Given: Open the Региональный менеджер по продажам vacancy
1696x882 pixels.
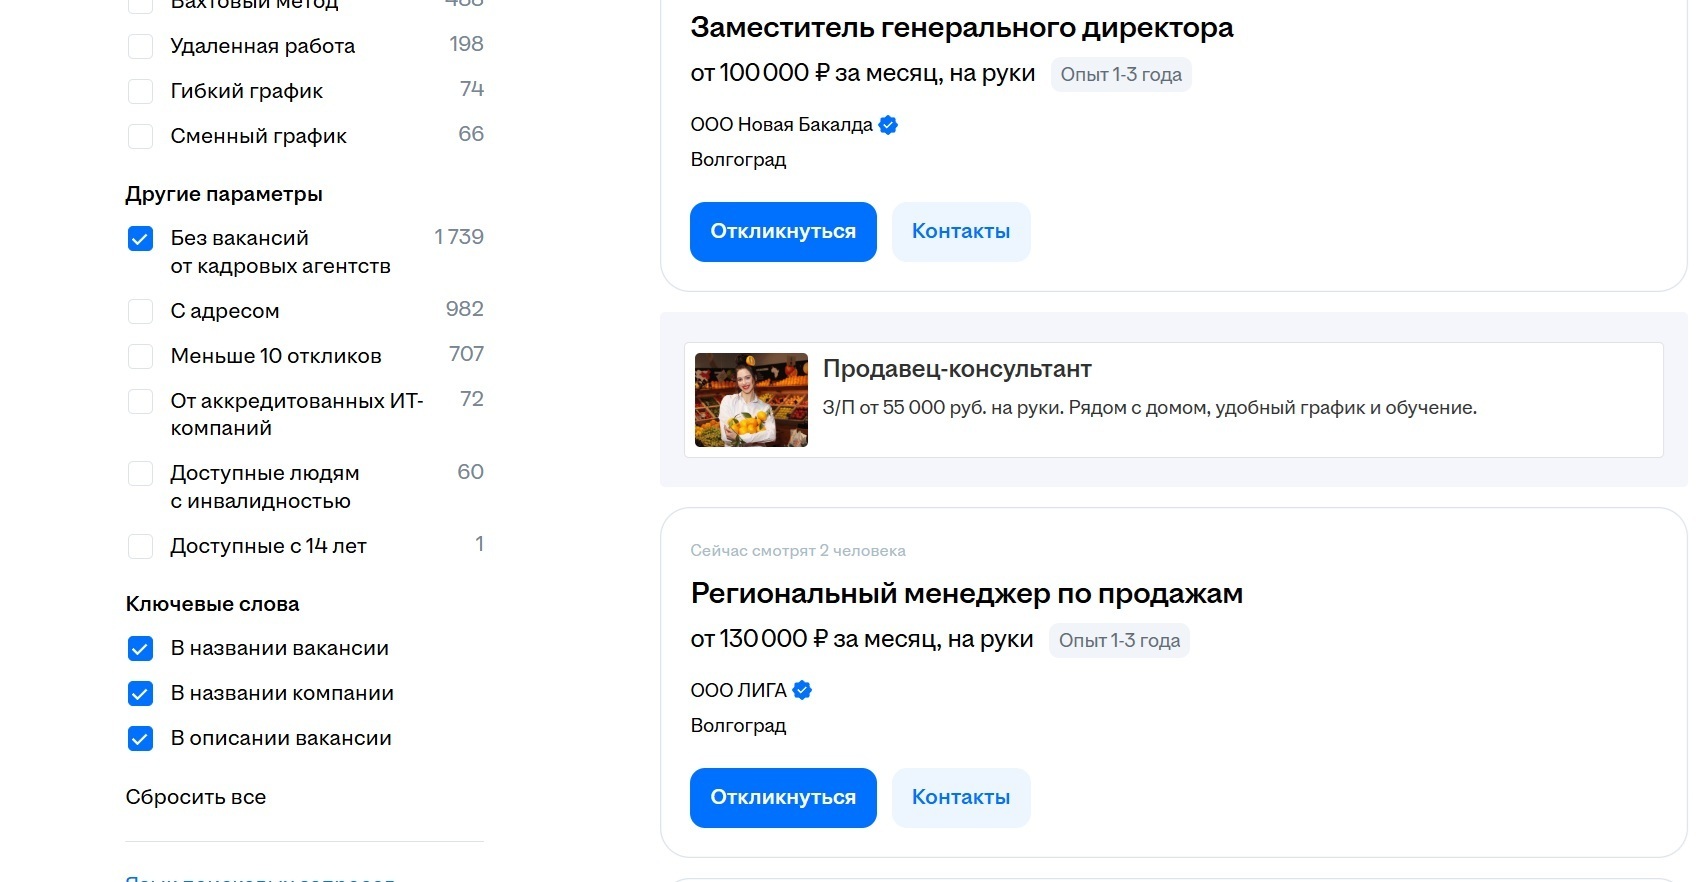Looking at the screenshot, I should pyautogui.click(x=966, y=593).
